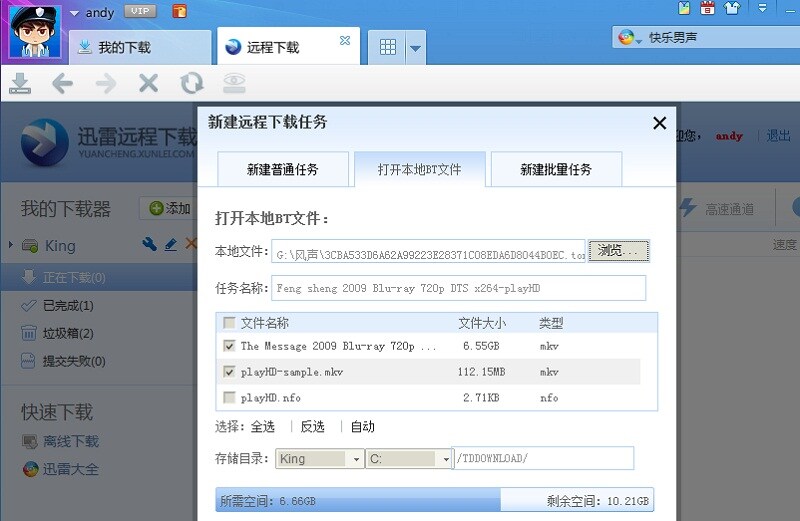Open 垃圾箱(2) trash list
800x521 pixels.
[68, 334]
